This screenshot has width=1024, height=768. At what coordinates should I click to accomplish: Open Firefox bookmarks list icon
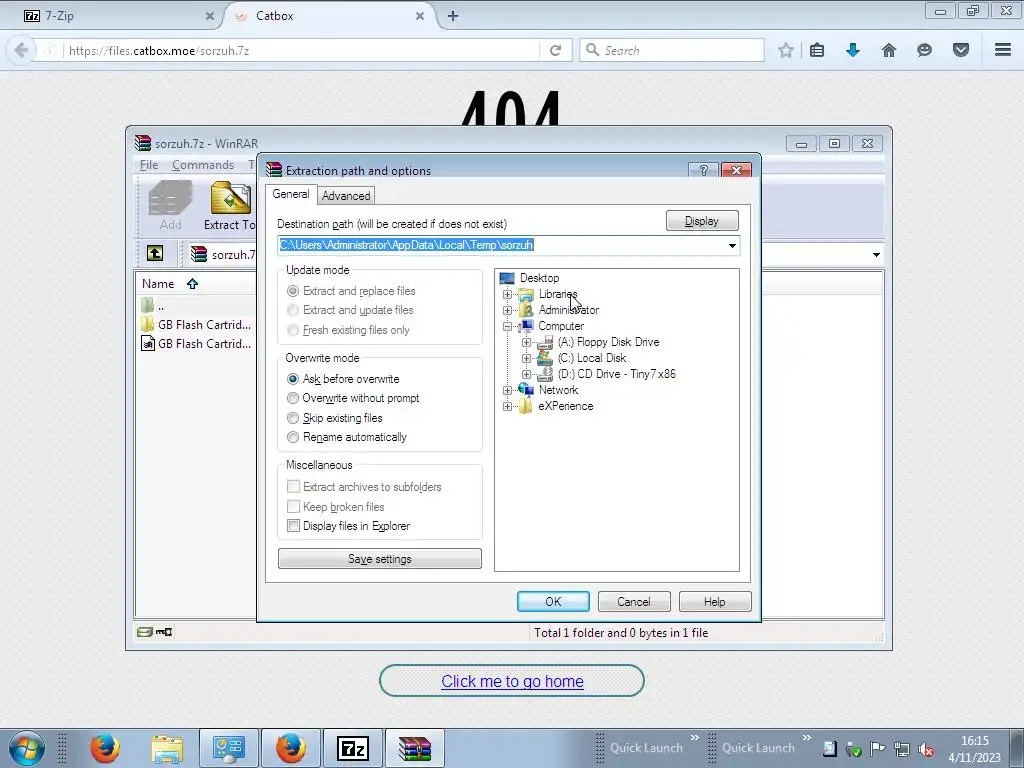(817, 50)
